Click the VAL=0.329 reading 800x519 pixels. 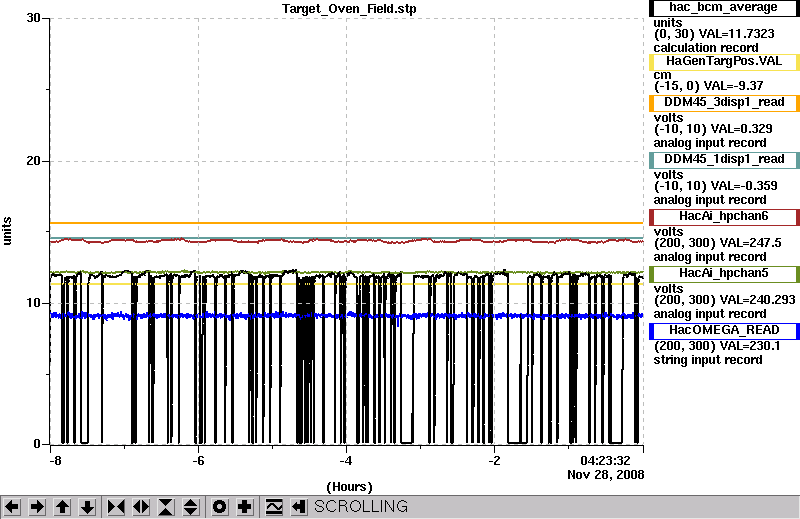[x=741, y=129]
